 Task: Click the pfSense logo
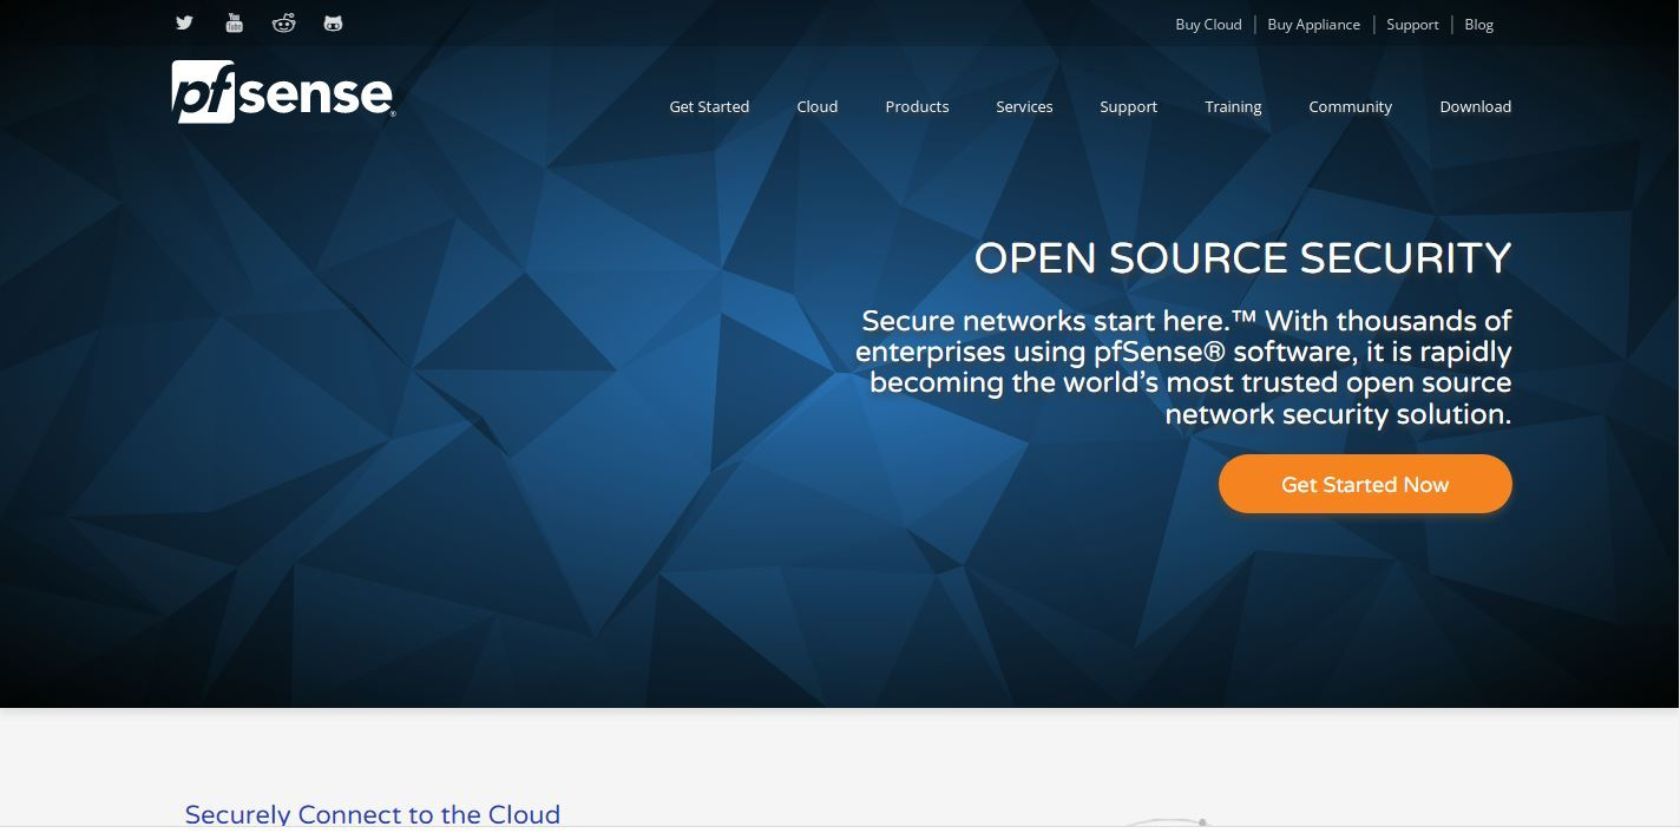click(283, 92)
